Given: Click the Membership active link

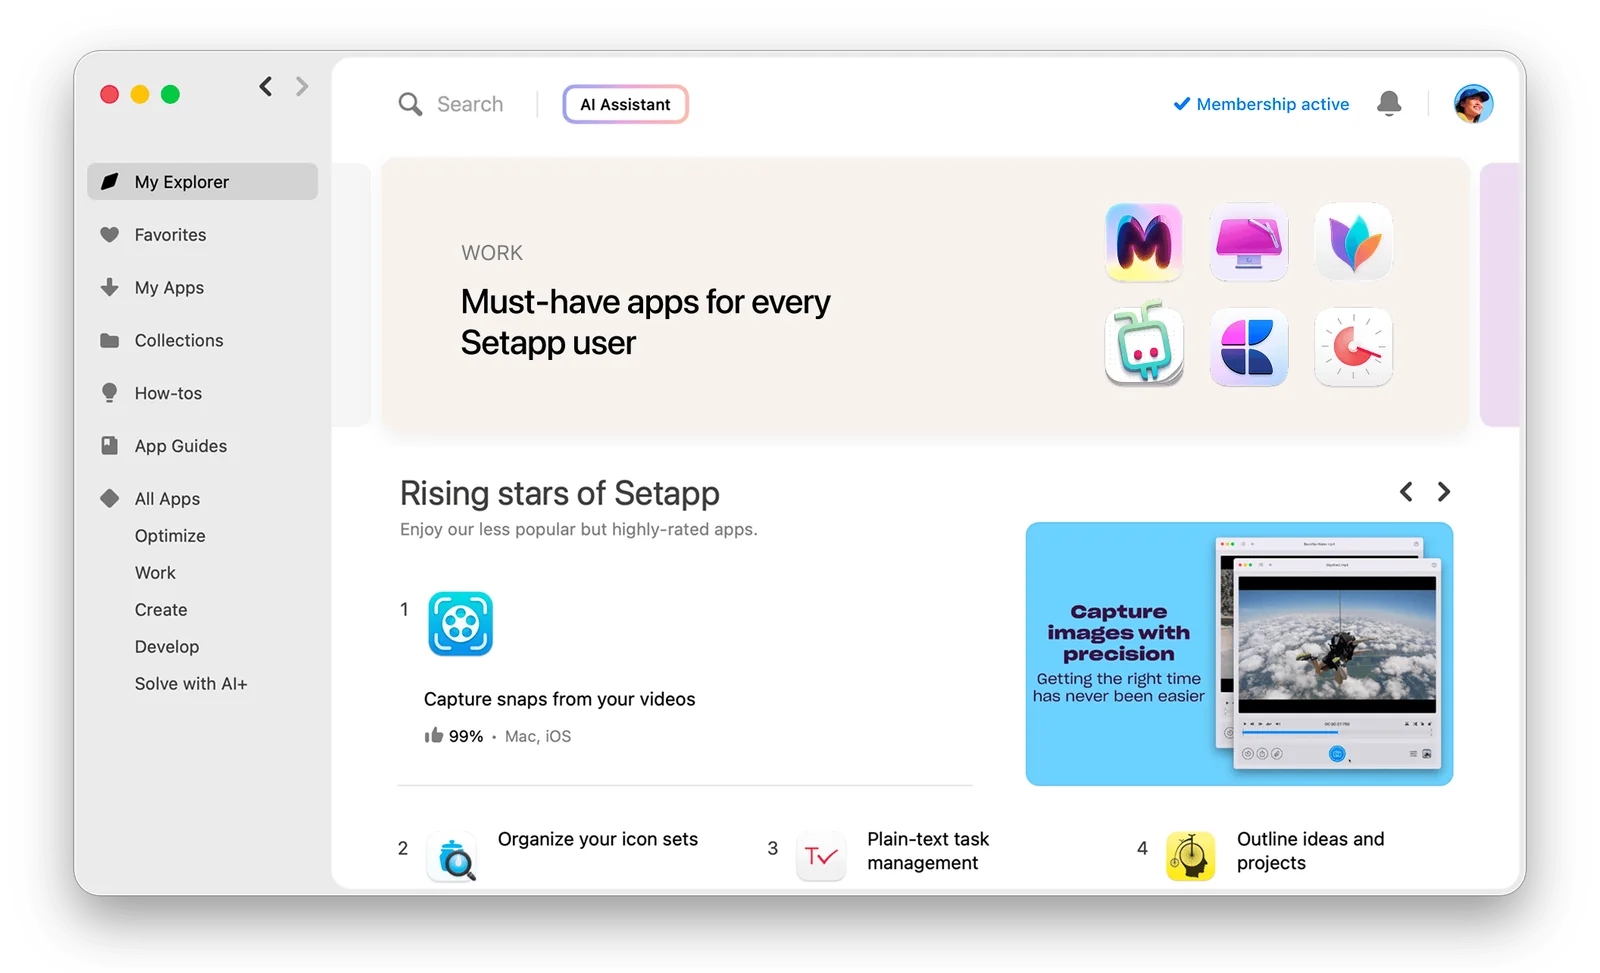Looking at the screenshot, I should [1261, 104].
